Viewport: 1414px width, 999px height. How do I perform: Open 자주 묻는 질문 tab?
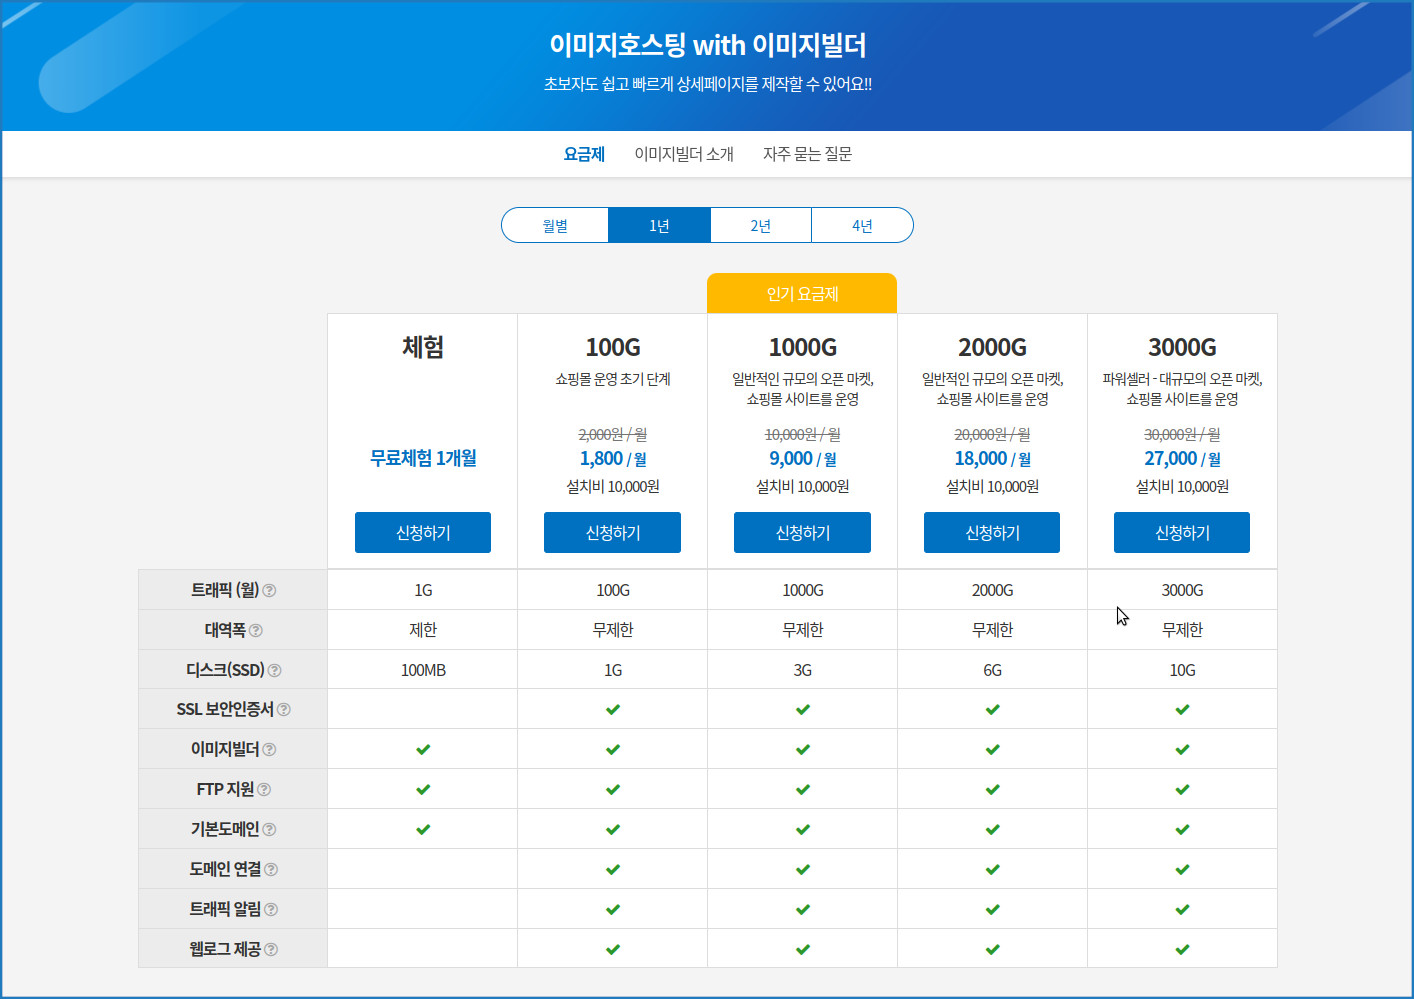(x=807, y=154)
